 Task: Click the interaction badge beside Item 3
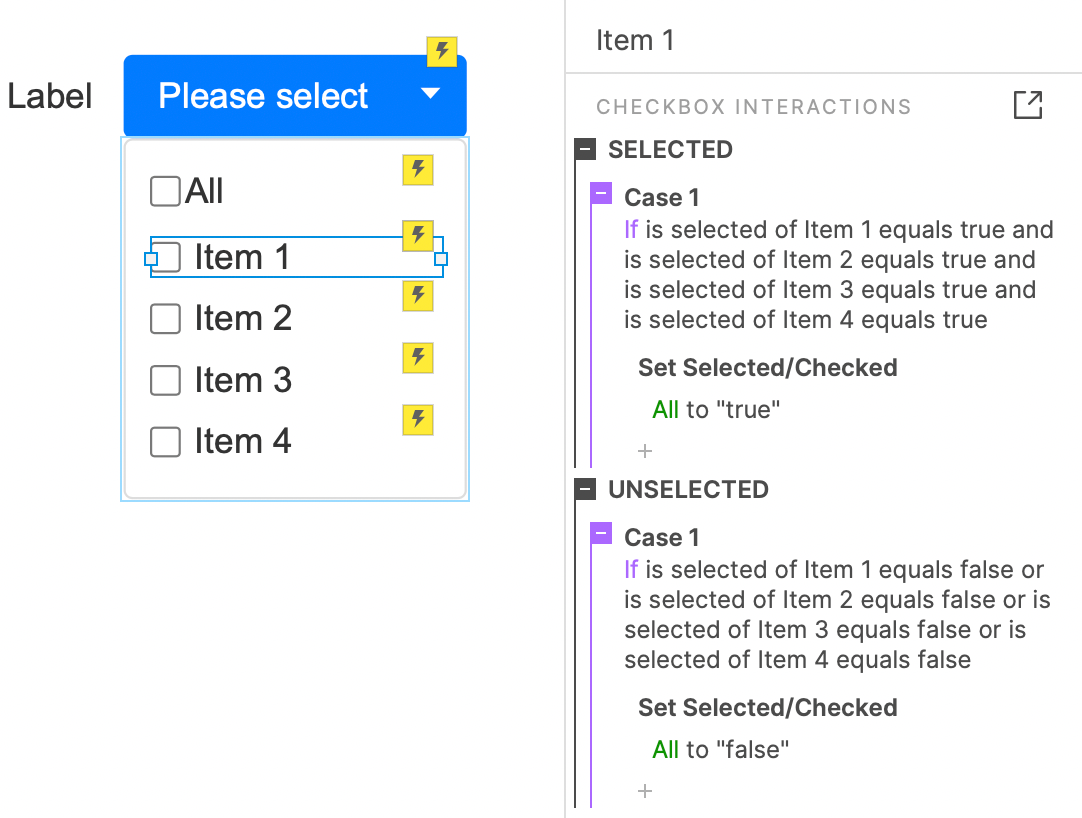coord(417,358)
